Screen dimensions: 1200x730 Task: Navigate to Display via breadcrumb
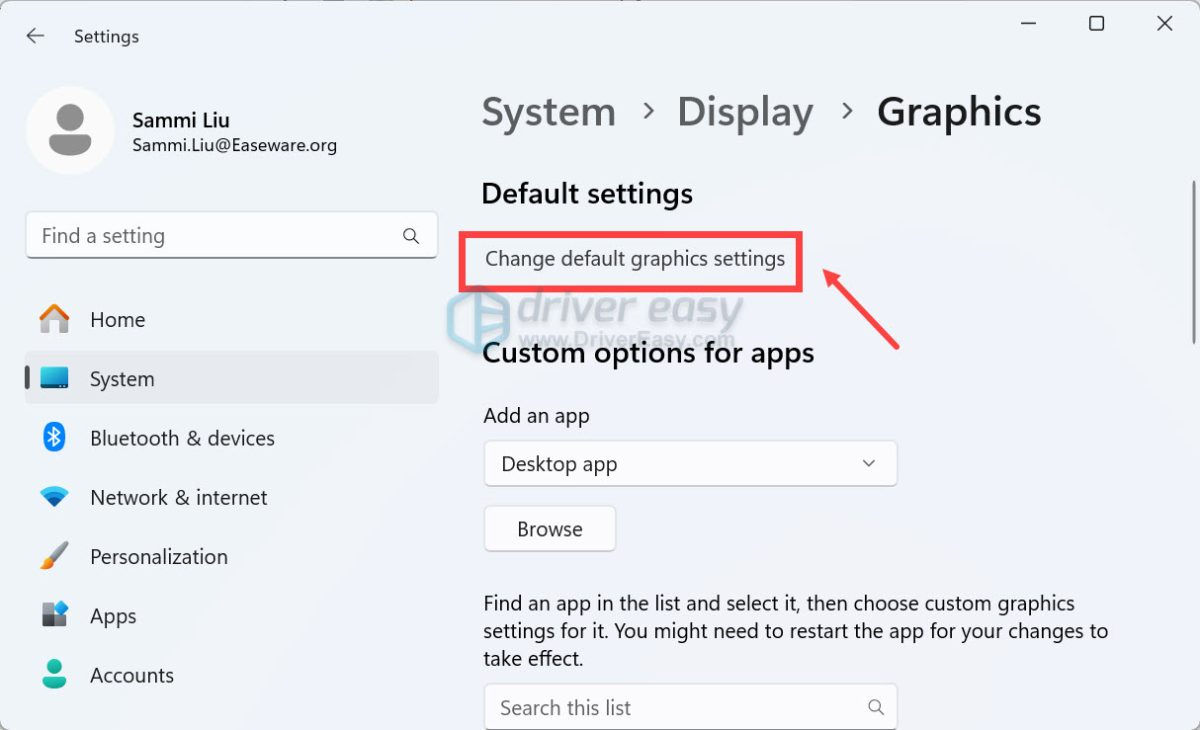pos(745,112)
